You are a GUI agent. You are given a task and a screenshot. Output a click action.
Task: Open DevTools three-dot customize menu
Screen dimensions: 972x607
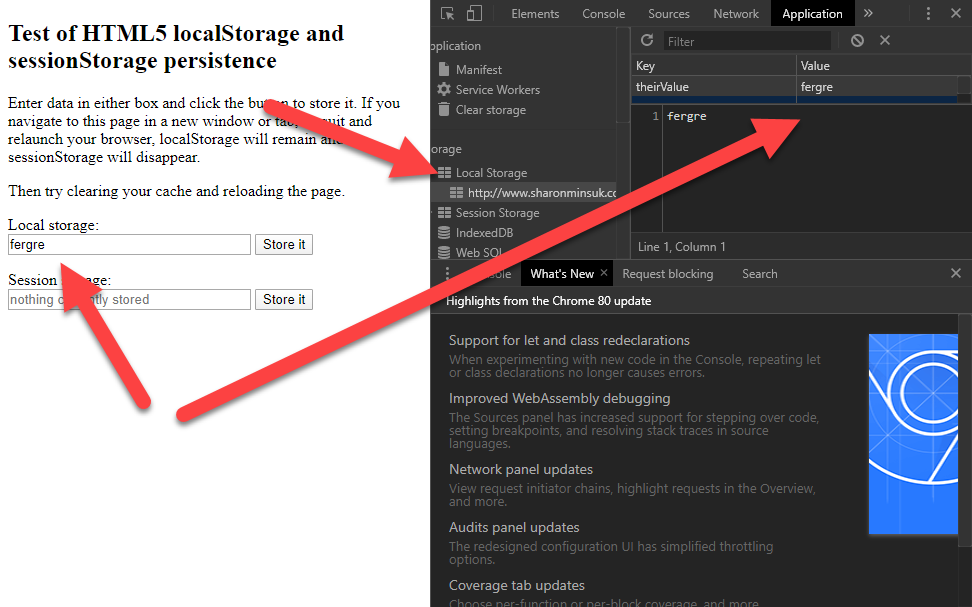point(928,14)
